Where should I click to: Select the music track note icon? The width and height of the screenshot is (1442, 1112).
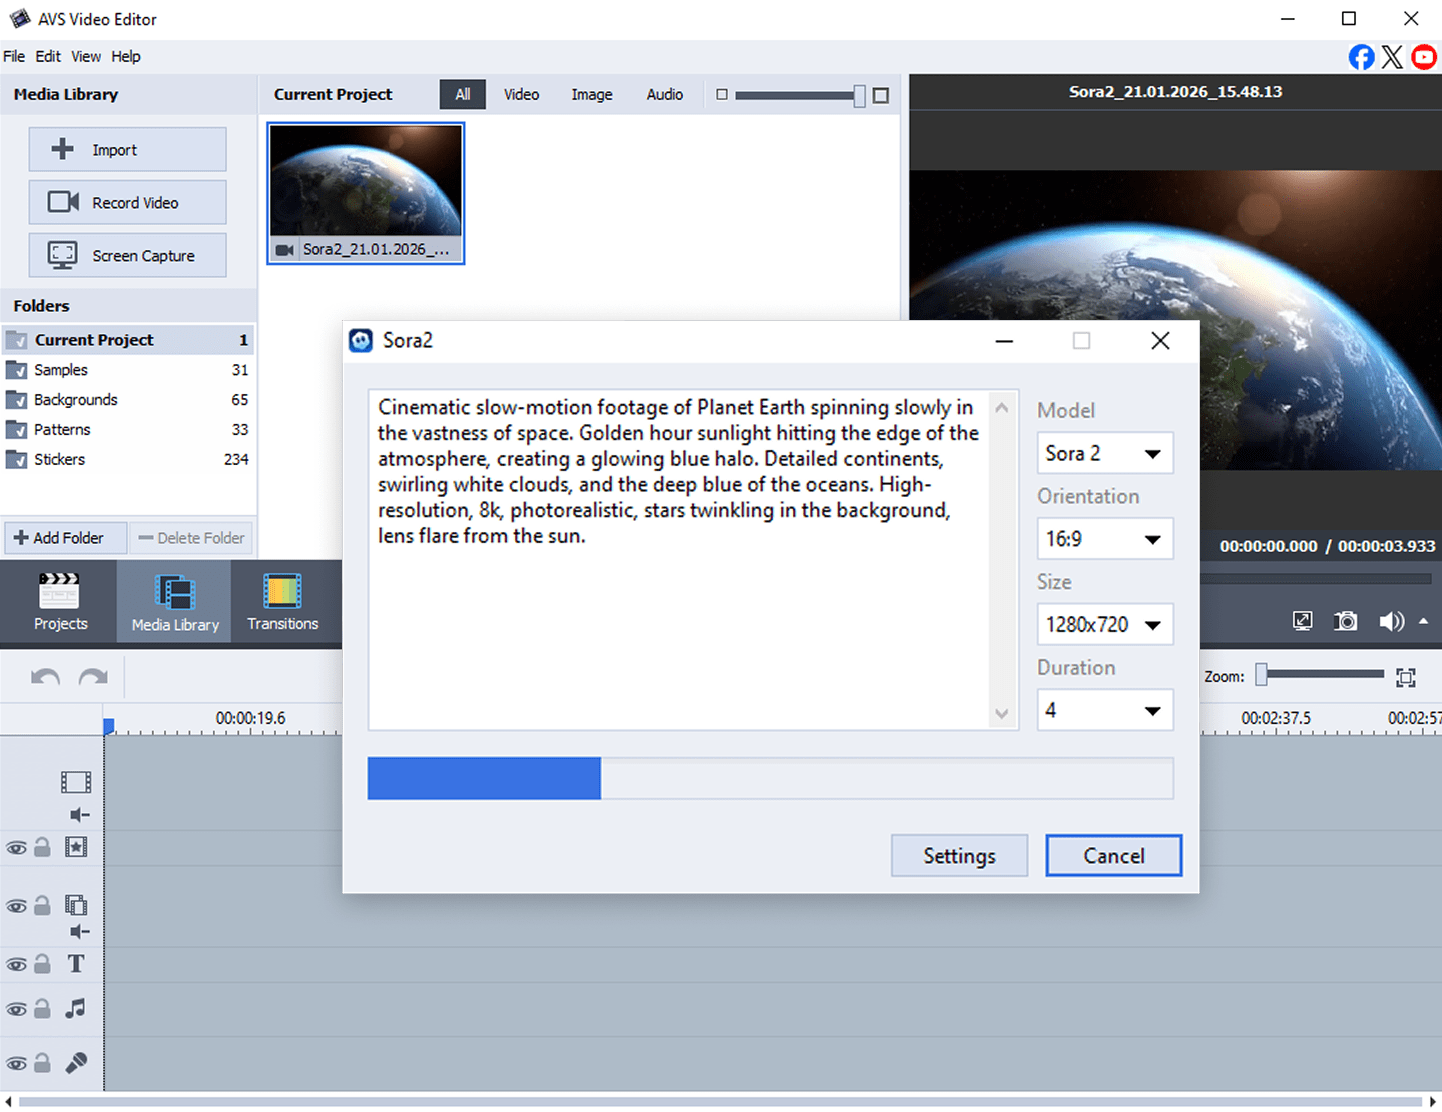pos(76,1008)
